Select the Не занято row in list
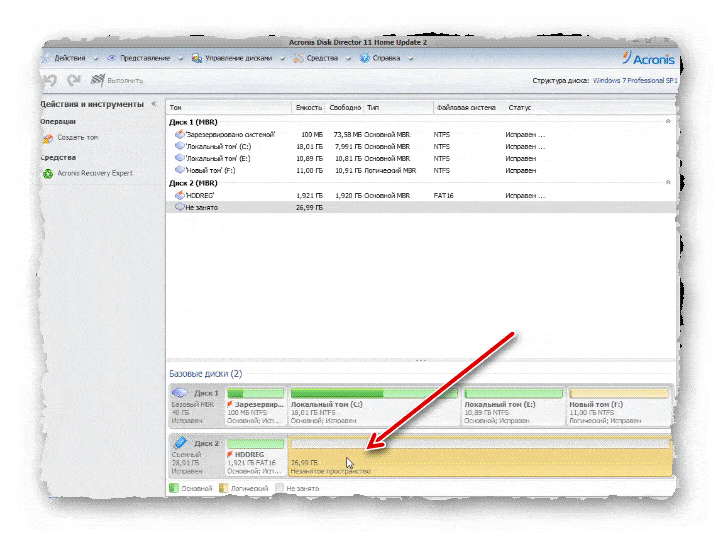 point(421,207)
